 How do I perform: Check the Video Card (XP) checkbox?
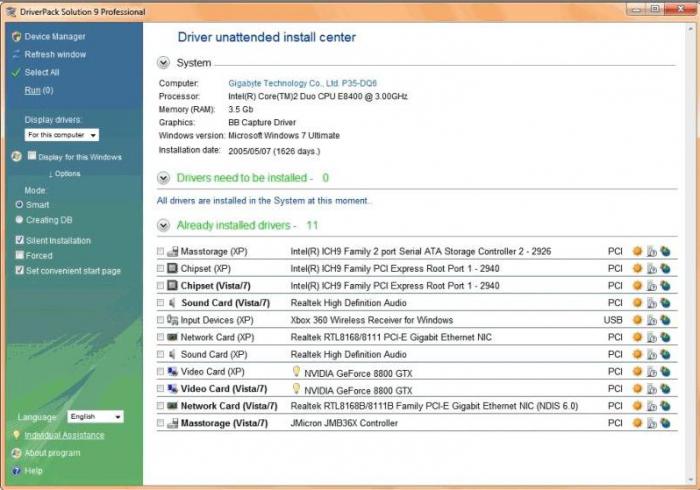[x=160, y=371]
